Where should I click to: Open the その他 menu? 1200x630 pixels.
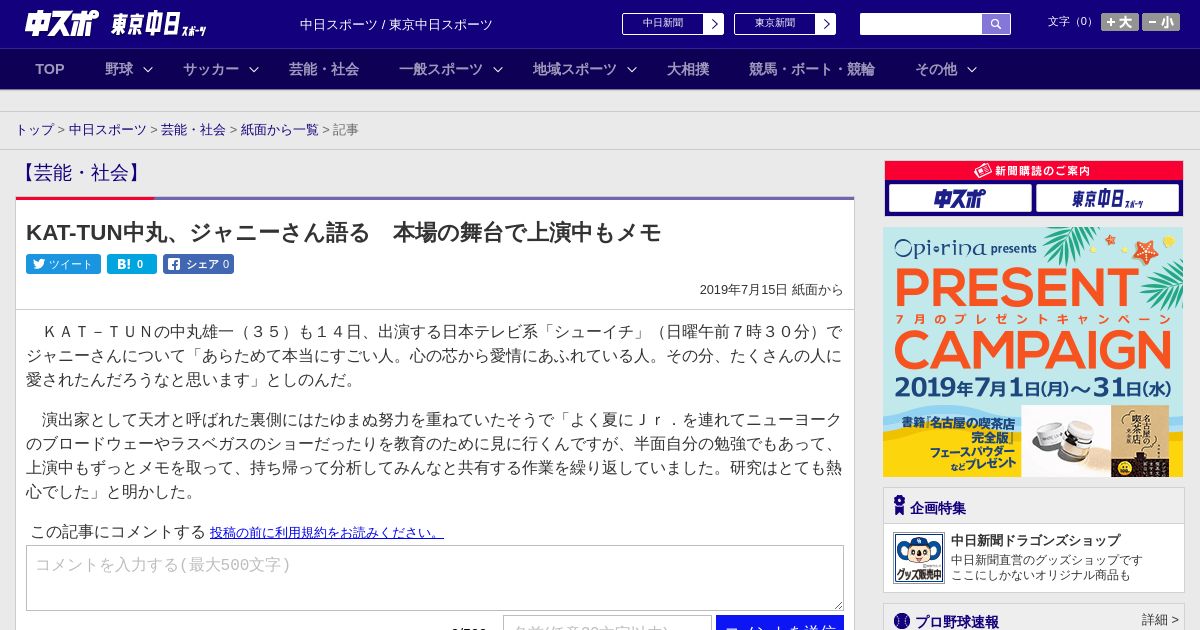[x=936, y=69]
